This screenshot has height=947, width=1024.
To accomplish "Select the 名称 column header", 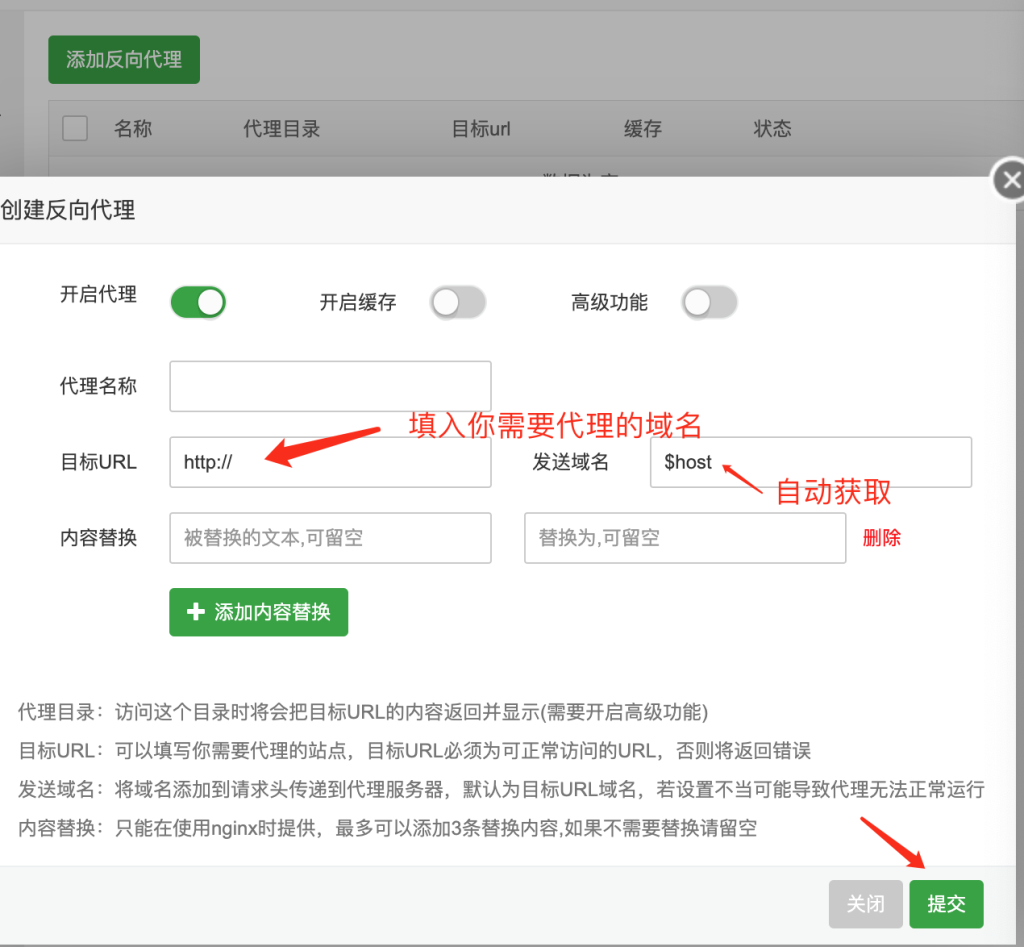I will [x=133, y=128].
